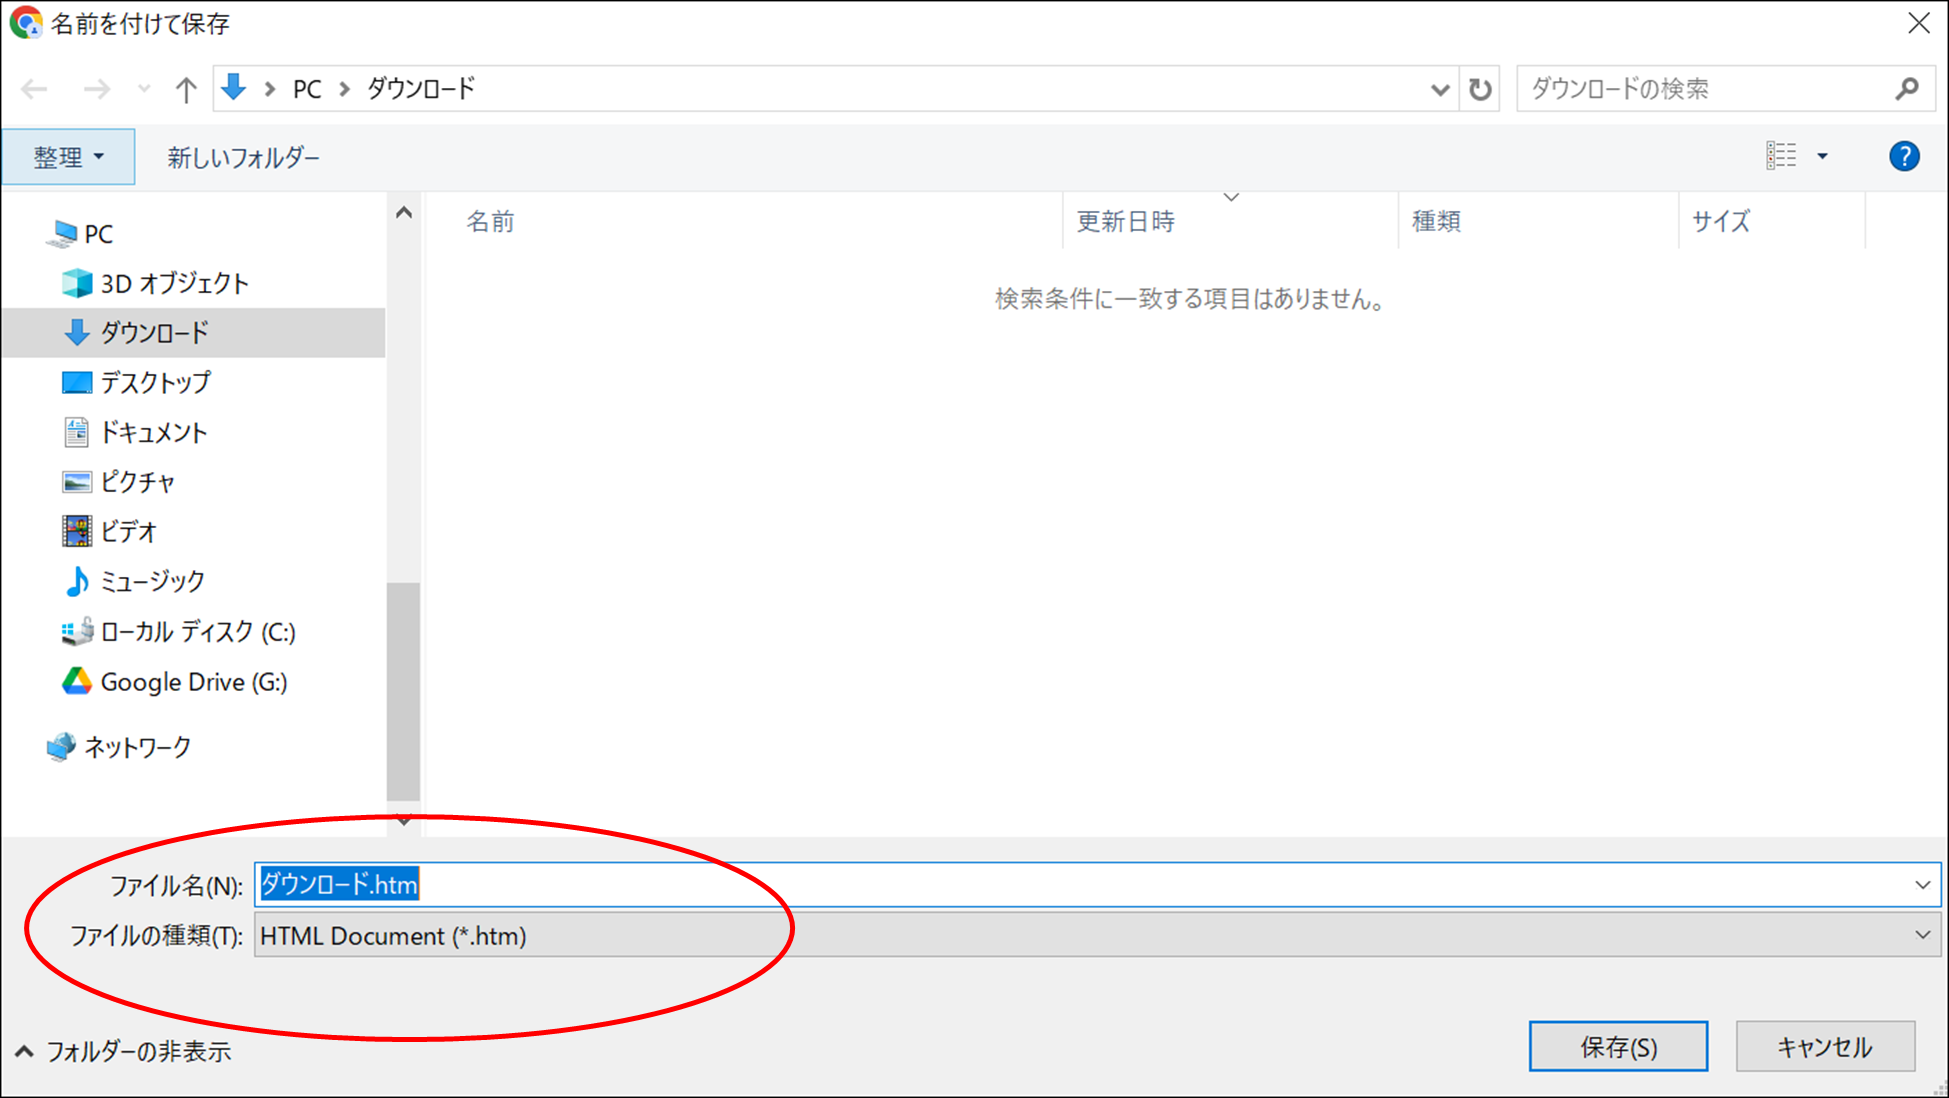
Task: Click the 保存(S) button
Action: pyautogui.click(x=1618, y=1047)
